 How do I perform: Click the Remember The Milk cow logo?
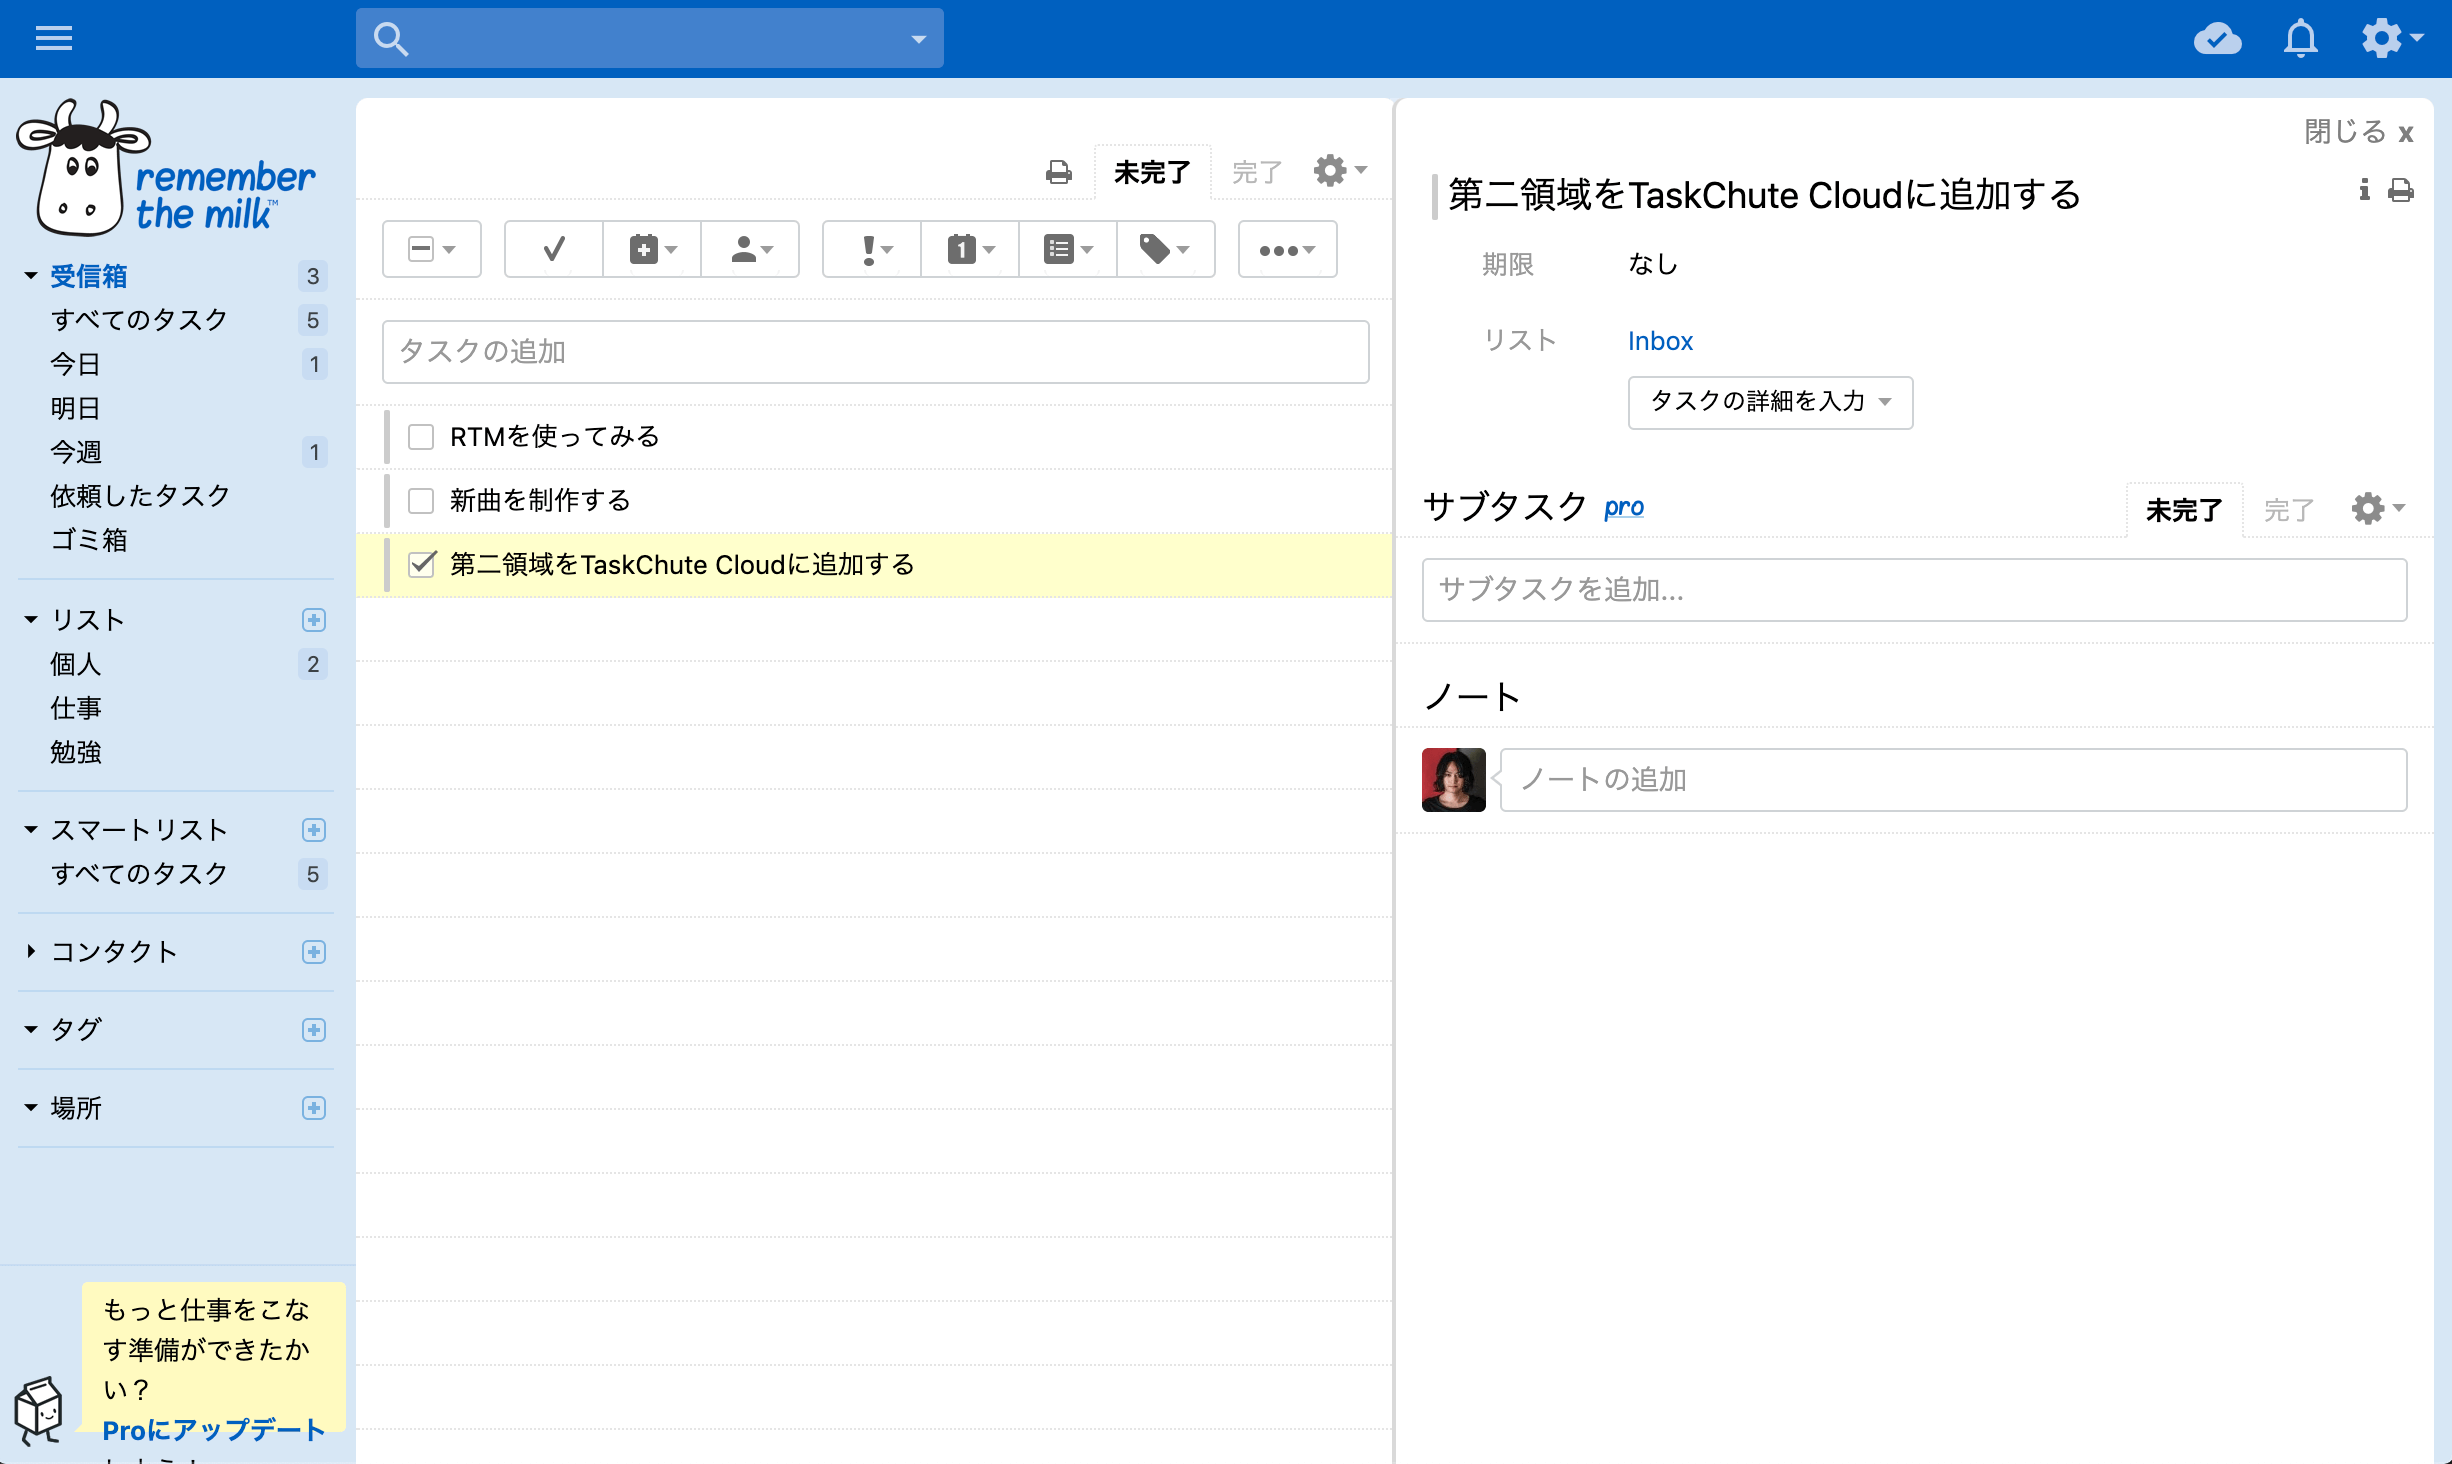tap(166, 168)
